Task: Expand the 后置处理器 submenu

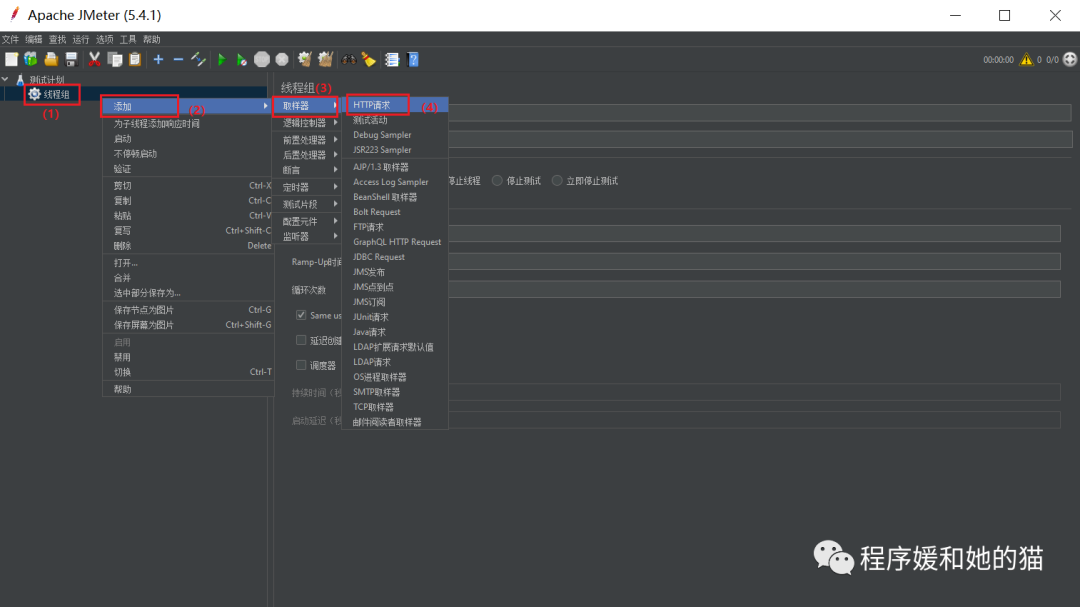Action: click(308, 155)
